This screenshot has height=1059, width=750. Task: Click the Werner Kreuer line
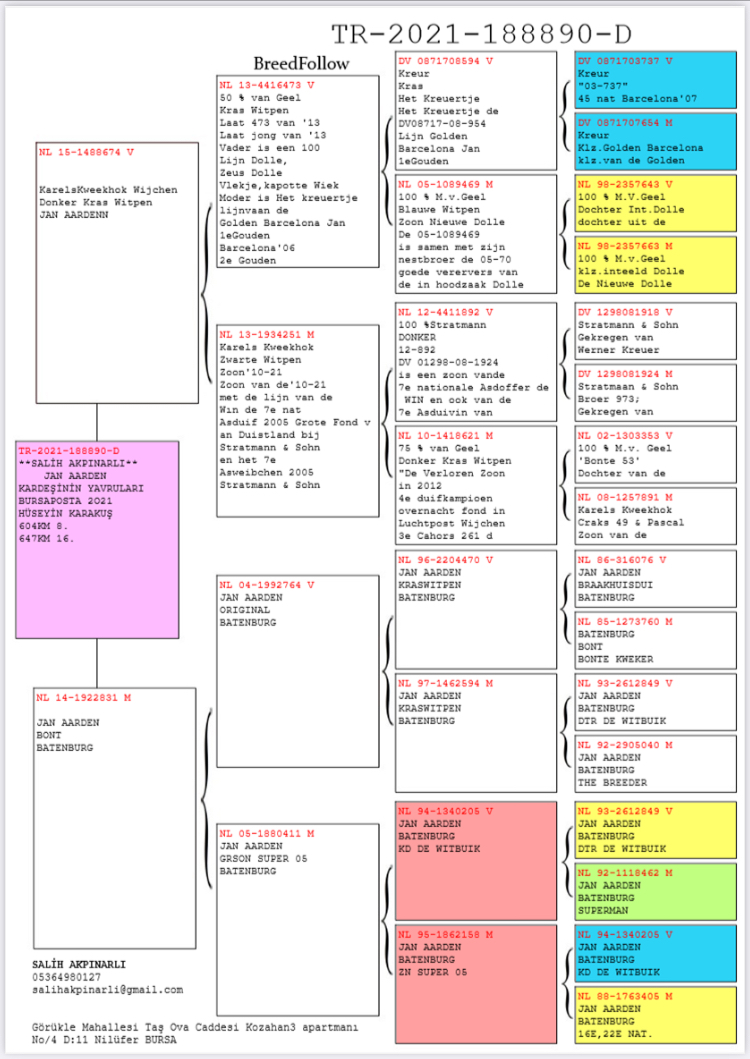point(618,350)
